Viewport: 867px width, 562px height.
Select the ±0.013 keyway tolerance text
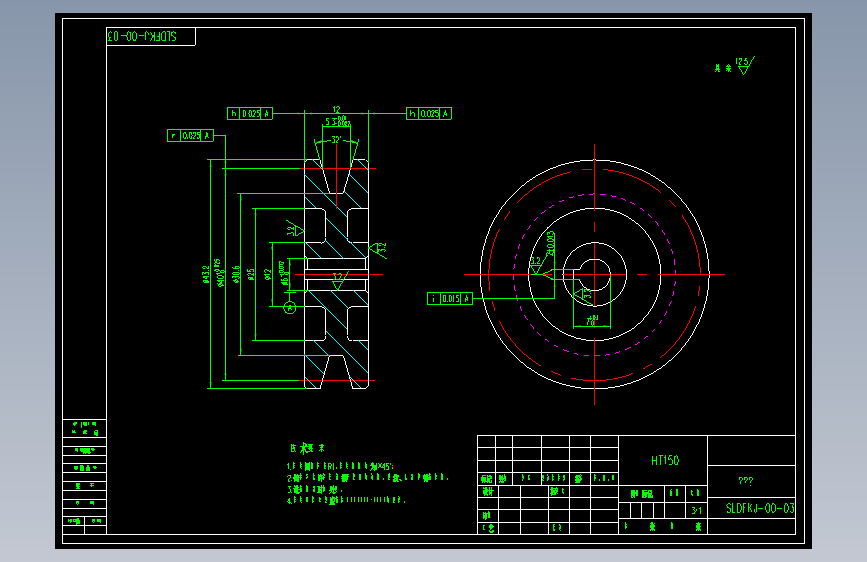551,243
